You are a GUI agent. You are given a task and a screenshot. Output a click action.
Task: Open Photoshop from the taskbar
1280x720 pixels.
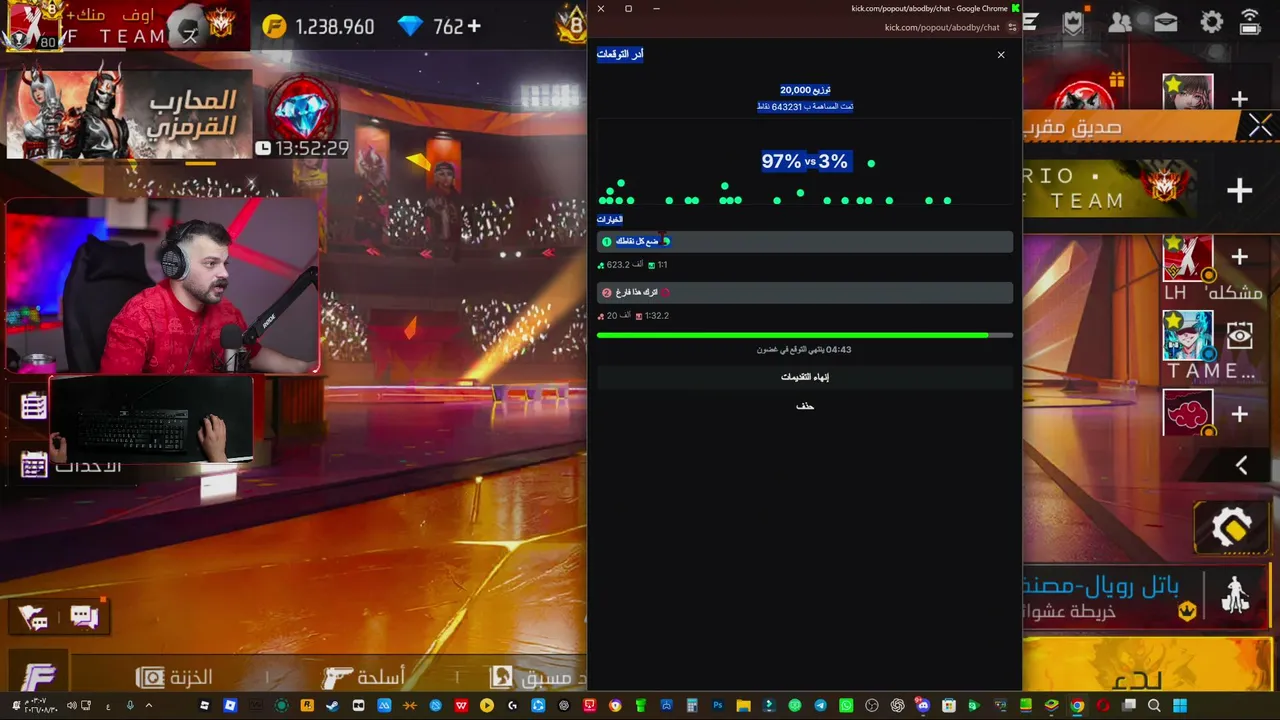[717, 706]
